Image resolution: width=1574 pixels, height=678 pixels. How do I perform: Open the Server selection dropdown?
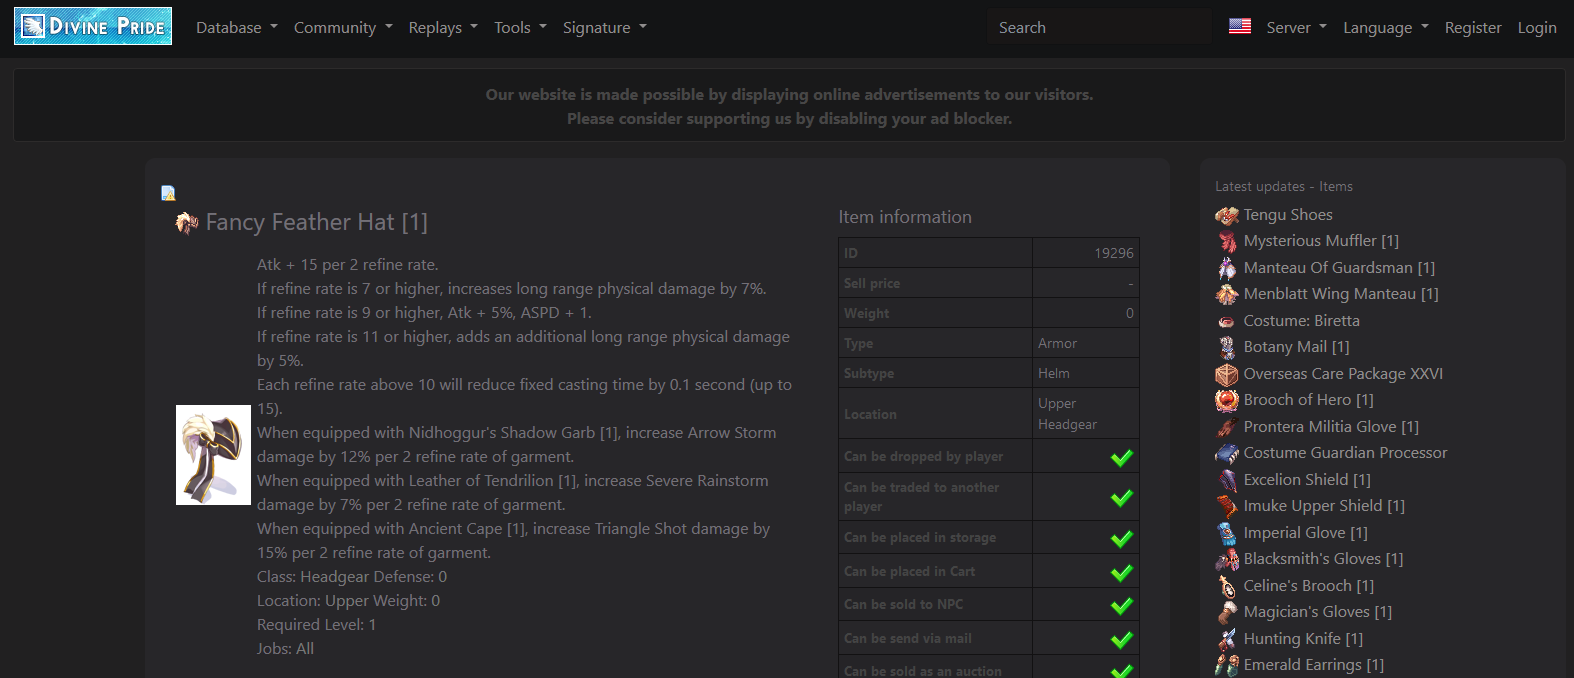pos(1296,28)
